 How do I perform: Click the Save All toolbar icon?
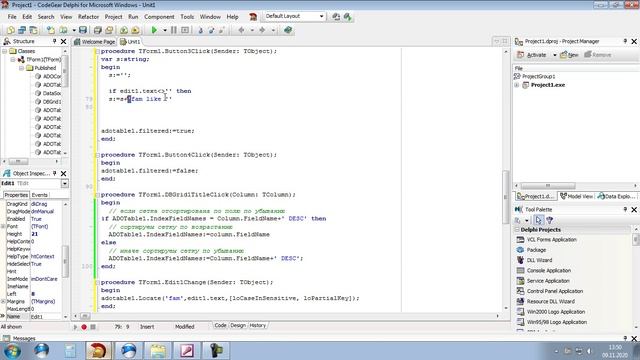[x=98, y=30]
